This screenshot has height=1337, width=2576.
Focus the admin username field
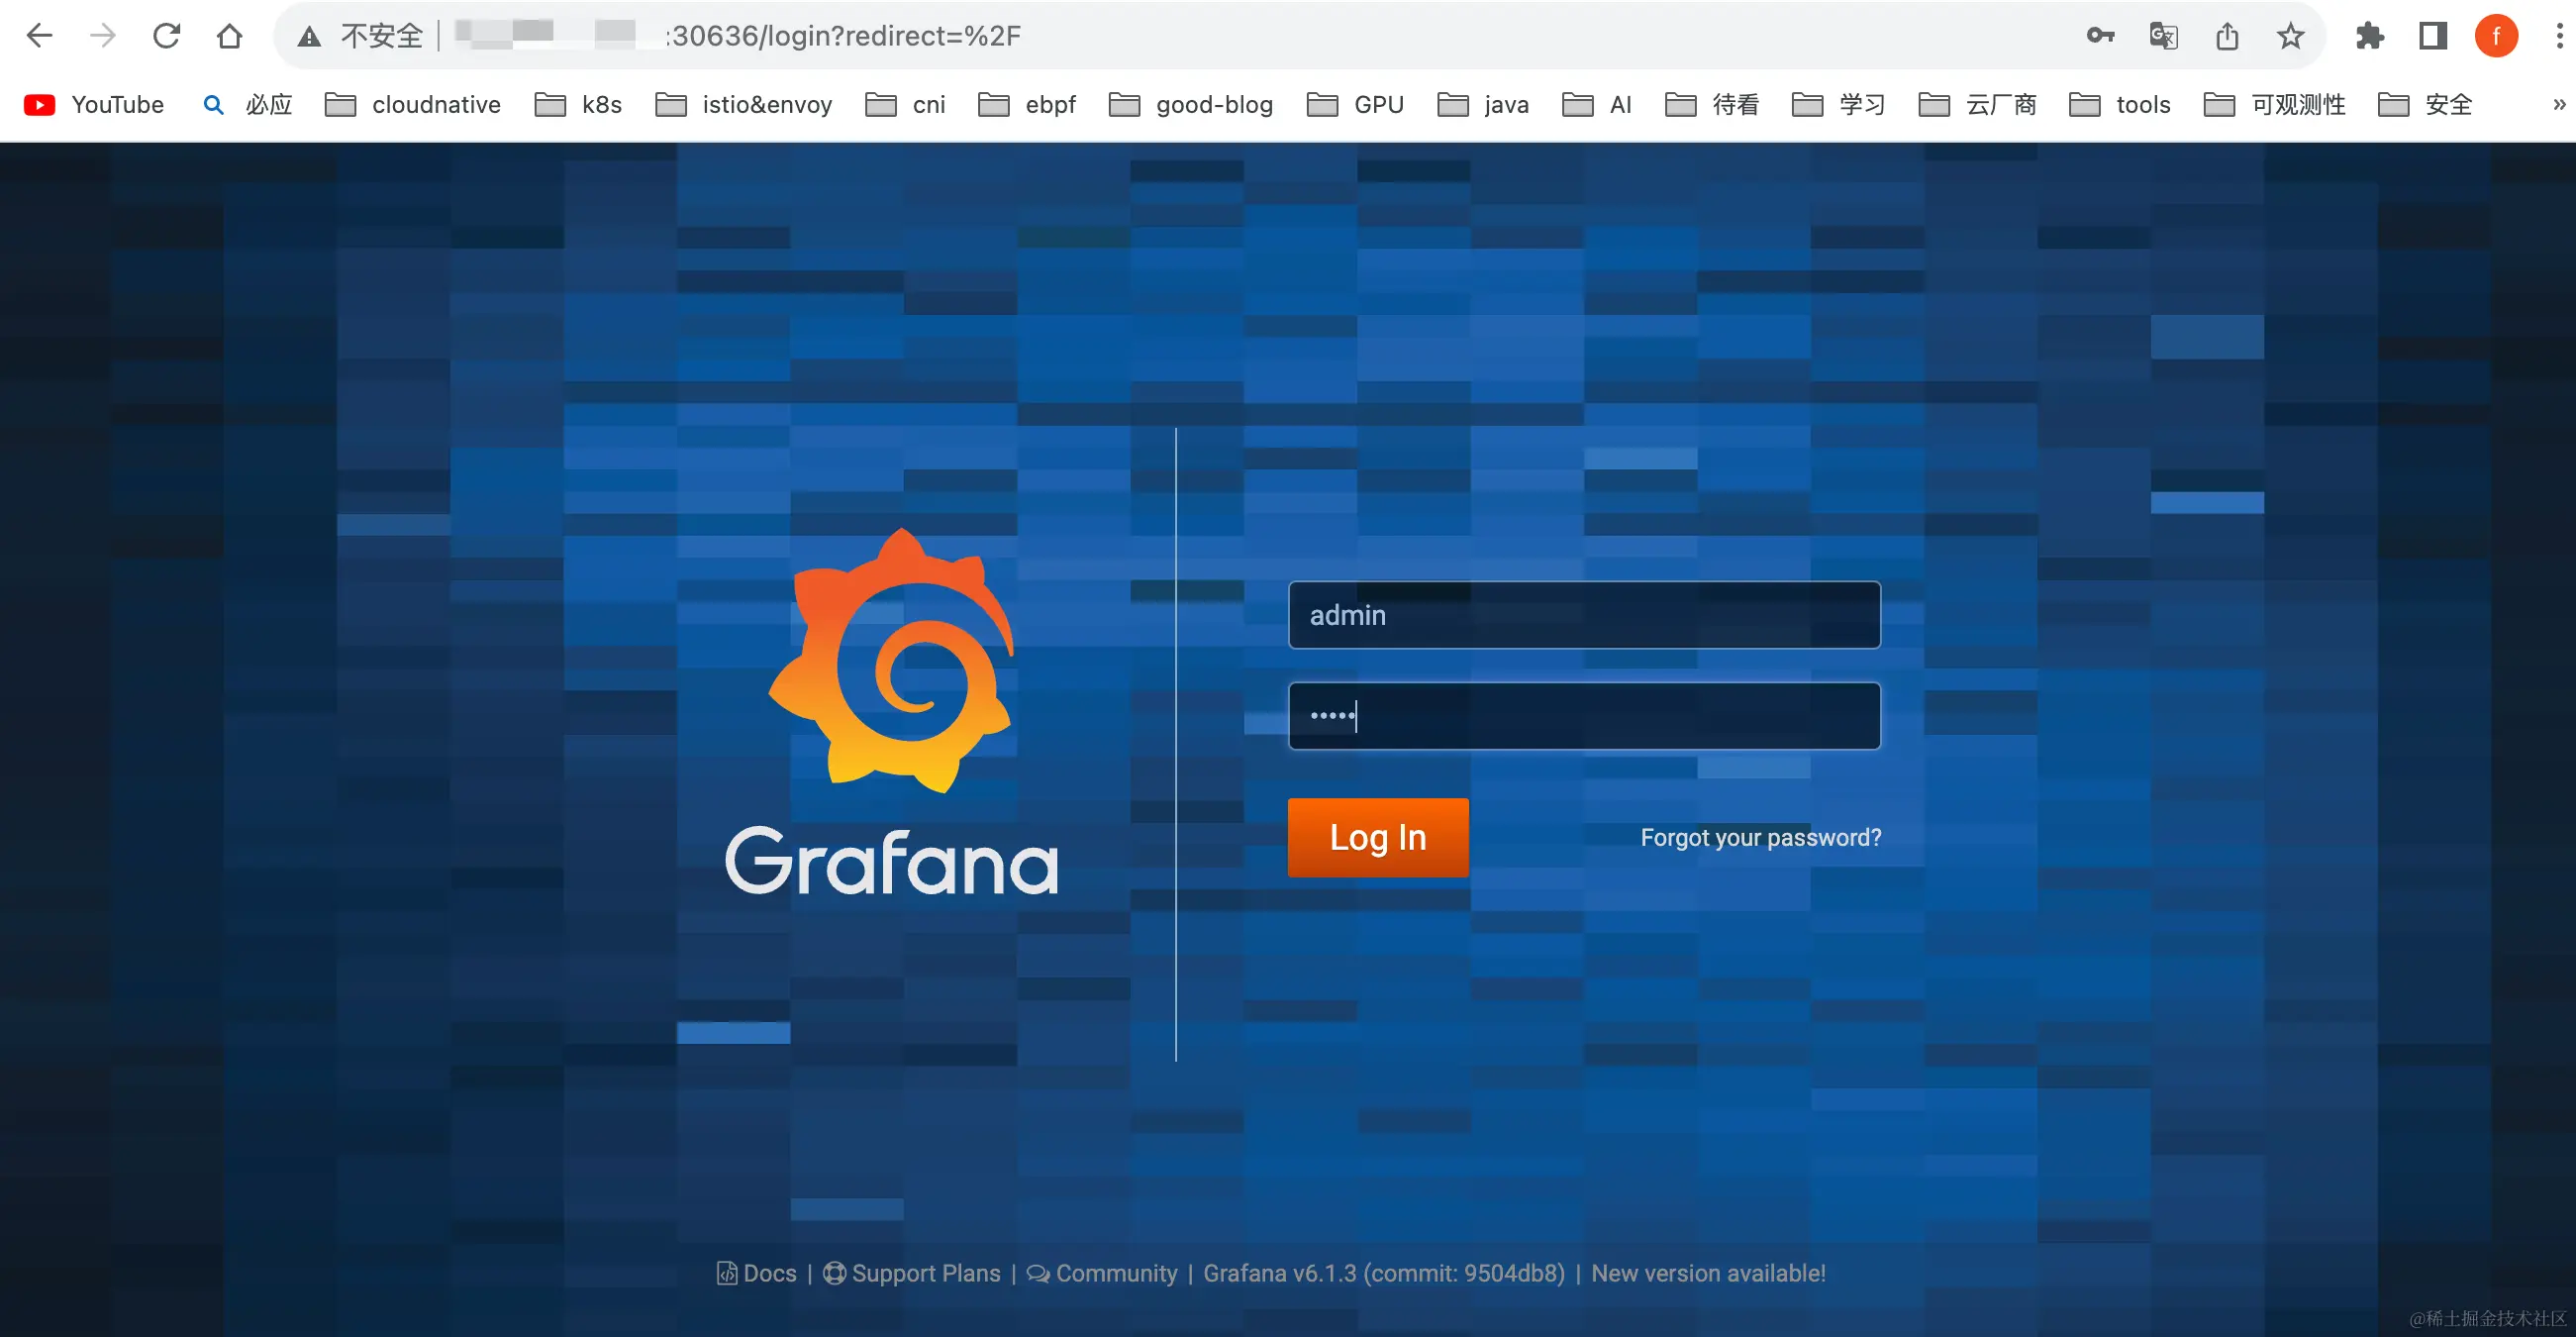coord(1583,615)
